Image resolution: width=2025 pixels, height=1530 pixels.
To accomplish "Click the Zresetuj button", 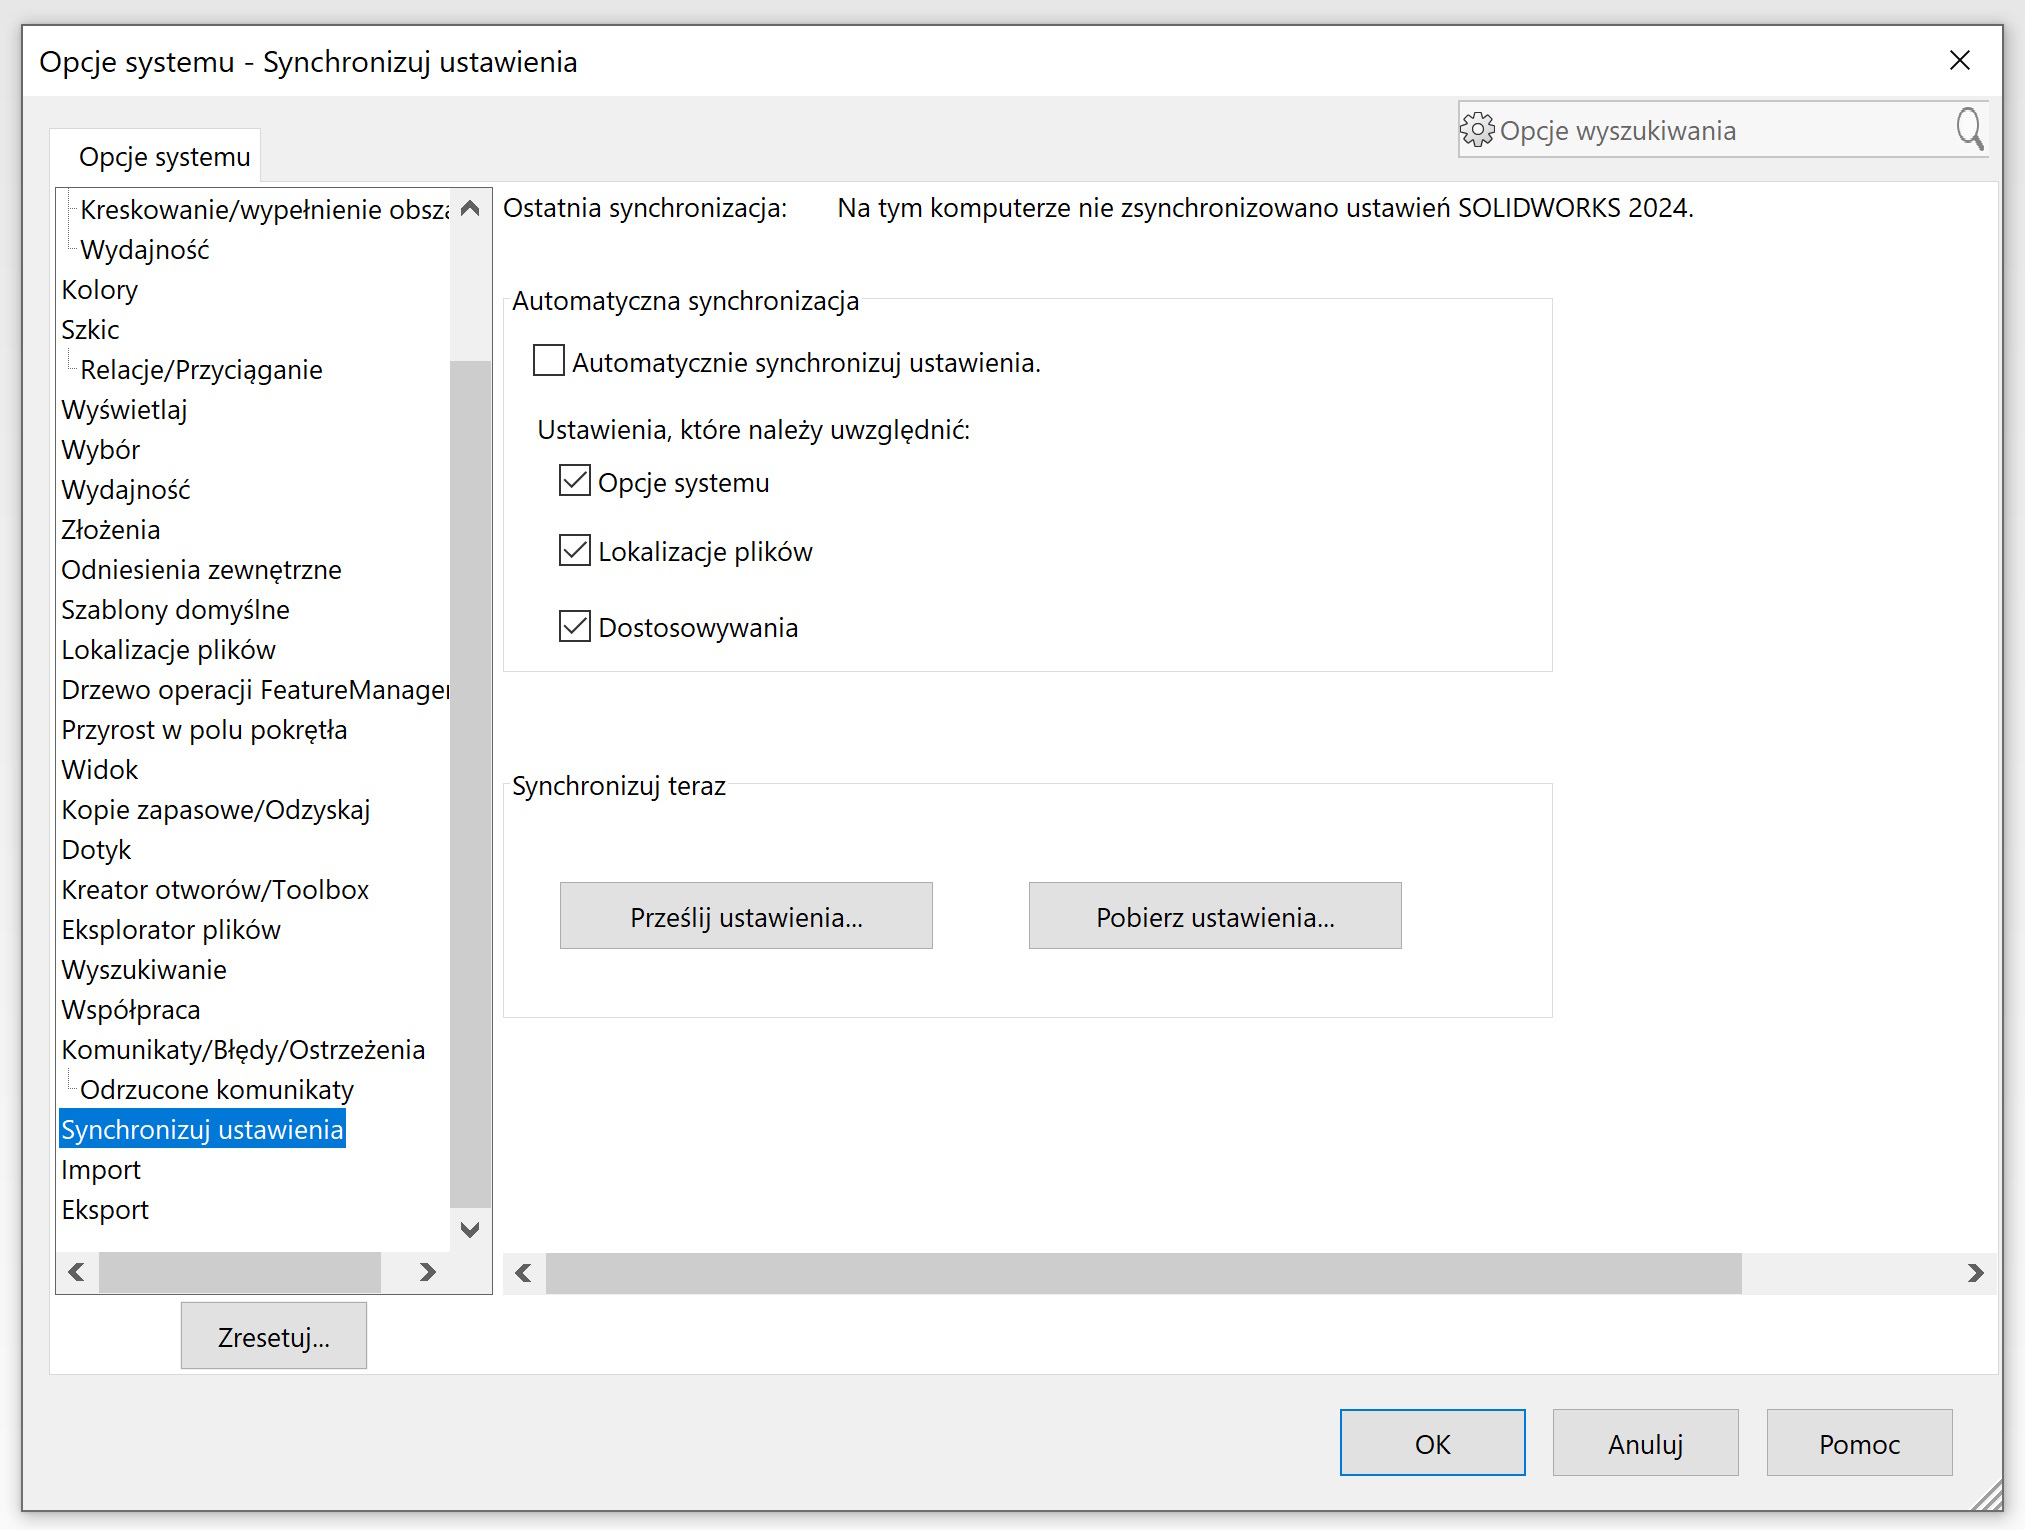I will point(274,1336).
